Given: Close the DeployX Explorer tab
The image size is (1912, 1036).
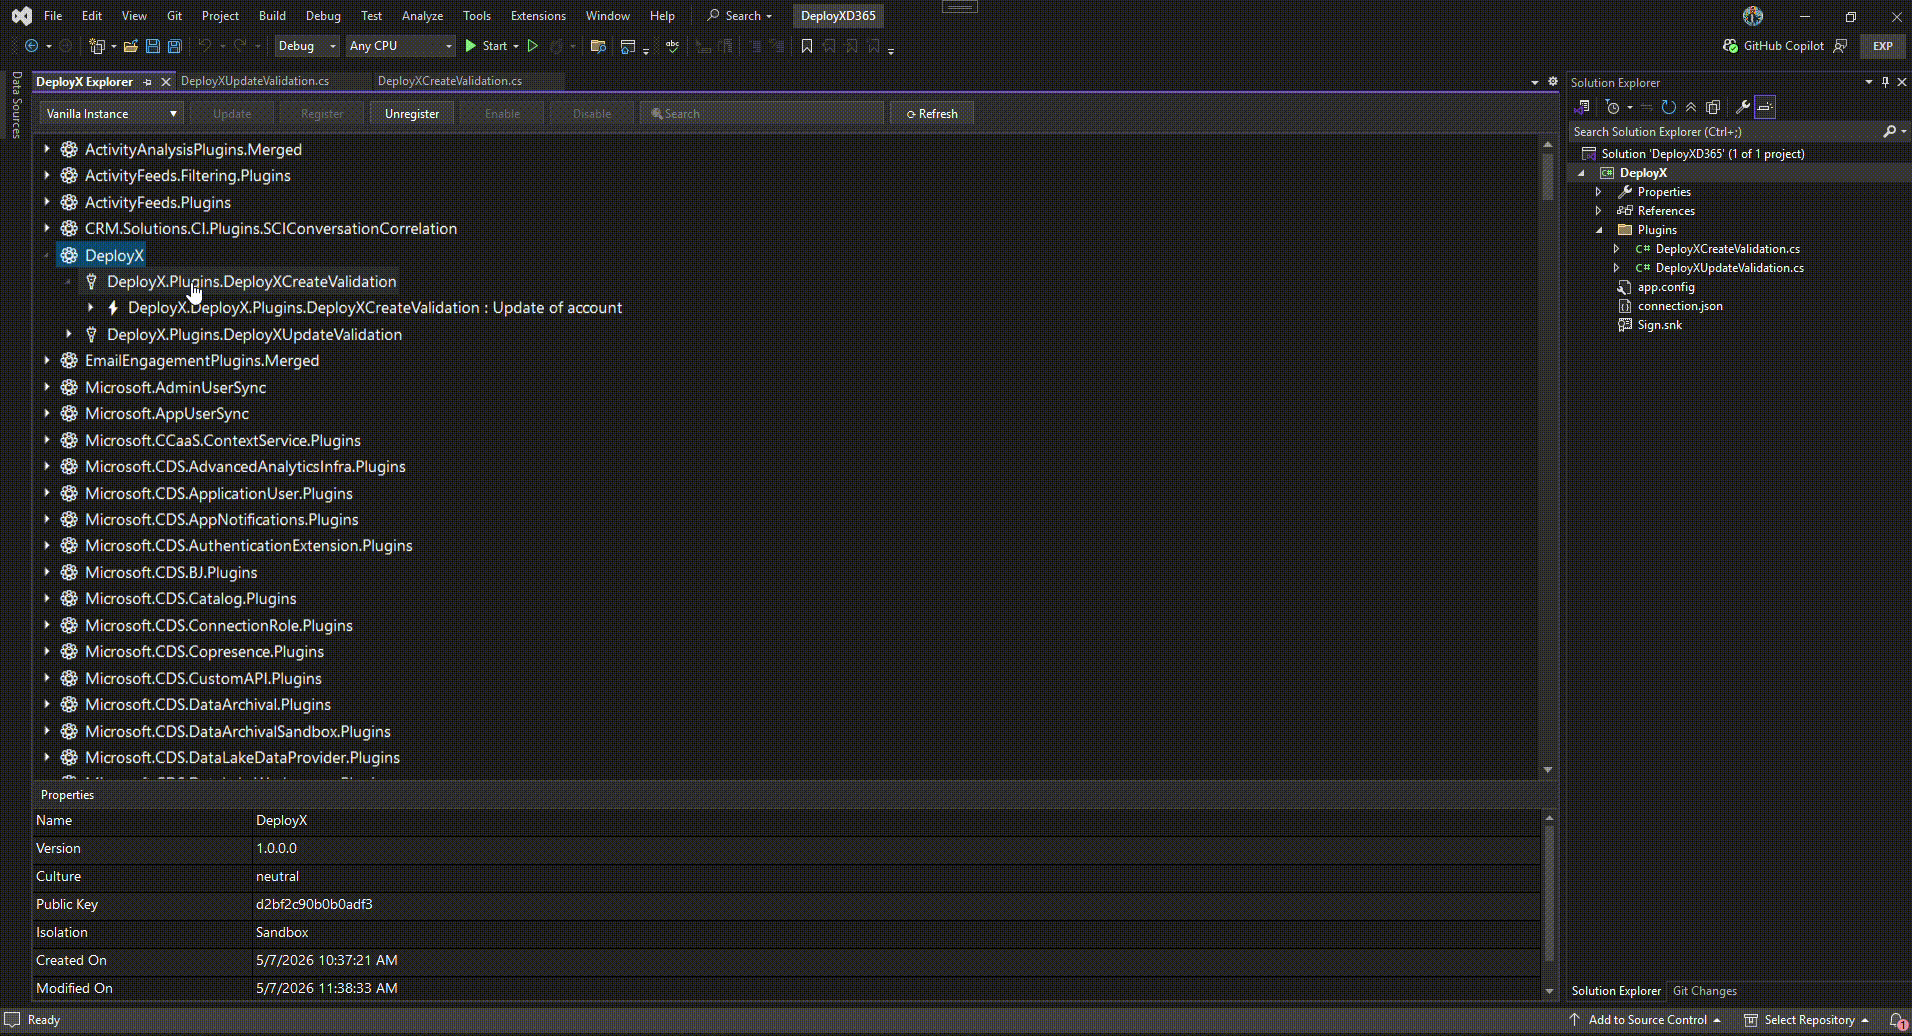Looking at the screenshot, I should click(x=166, y=82).
